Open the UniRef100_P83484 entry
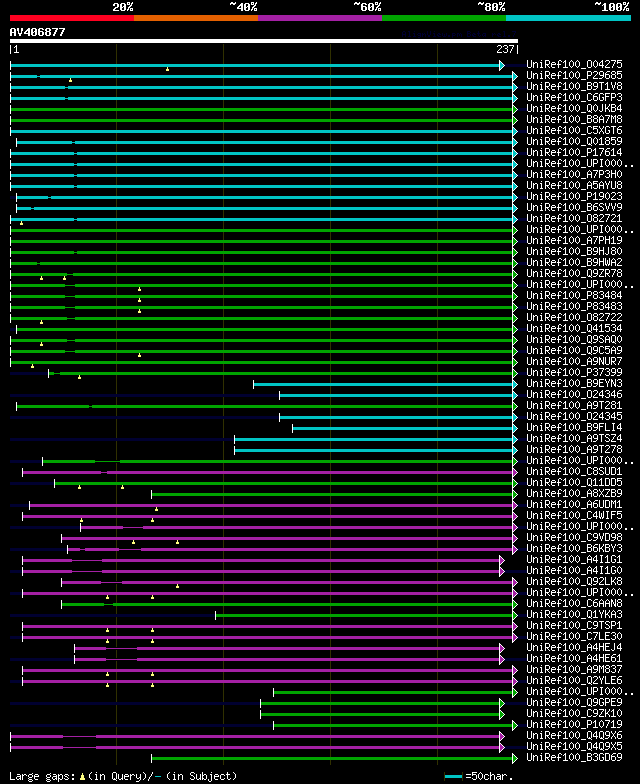 click(574, 296)
